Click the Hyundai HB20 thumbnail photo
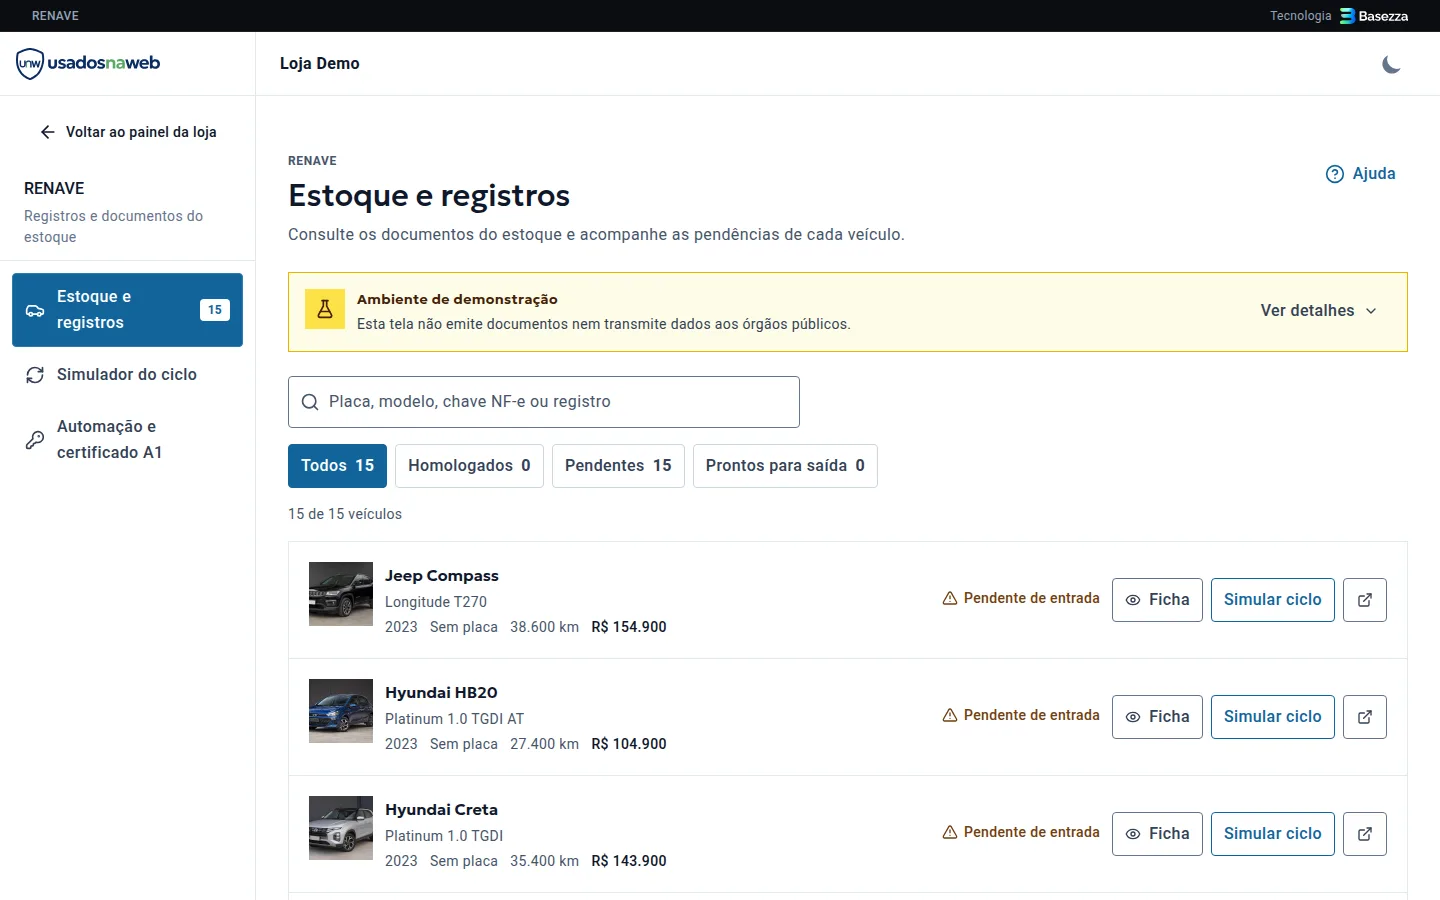Viewport: 1440px width, 900px height. [341, 711]
